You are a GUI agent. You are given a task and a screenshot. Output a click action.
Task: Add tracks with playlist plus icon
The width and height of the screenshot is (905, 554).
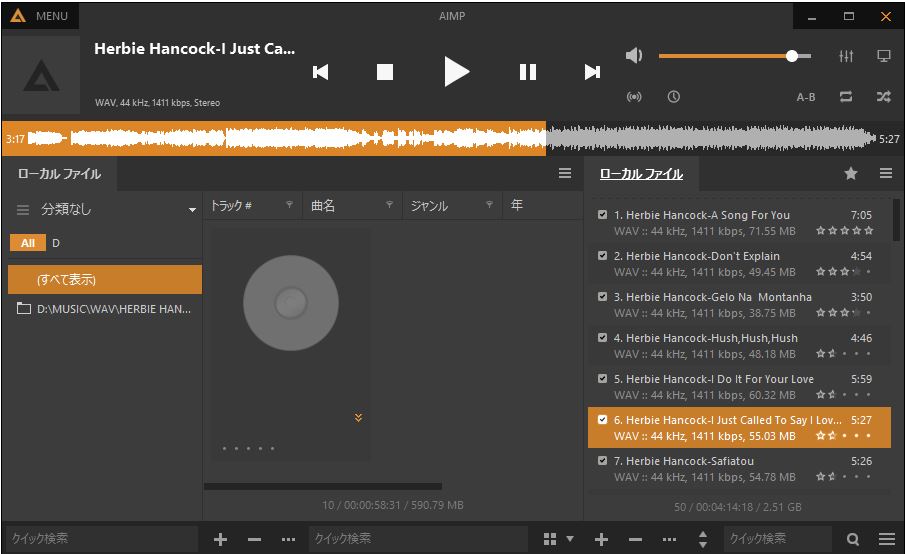coord(601,539)
